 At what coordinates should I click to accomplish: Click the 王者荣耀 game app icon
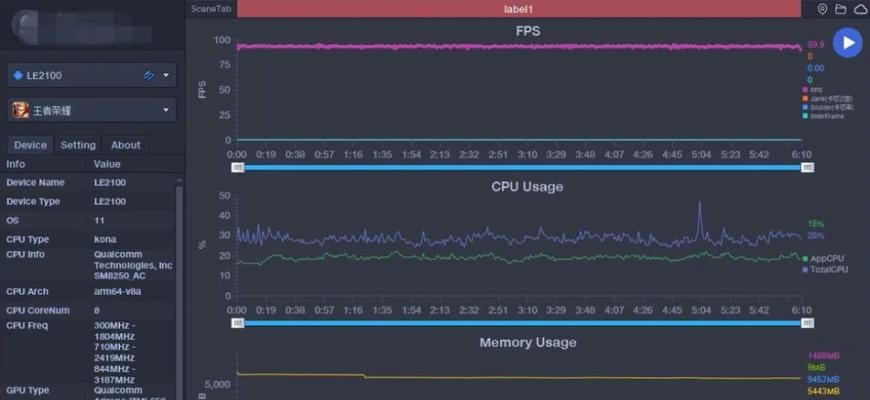click(21, 110)
